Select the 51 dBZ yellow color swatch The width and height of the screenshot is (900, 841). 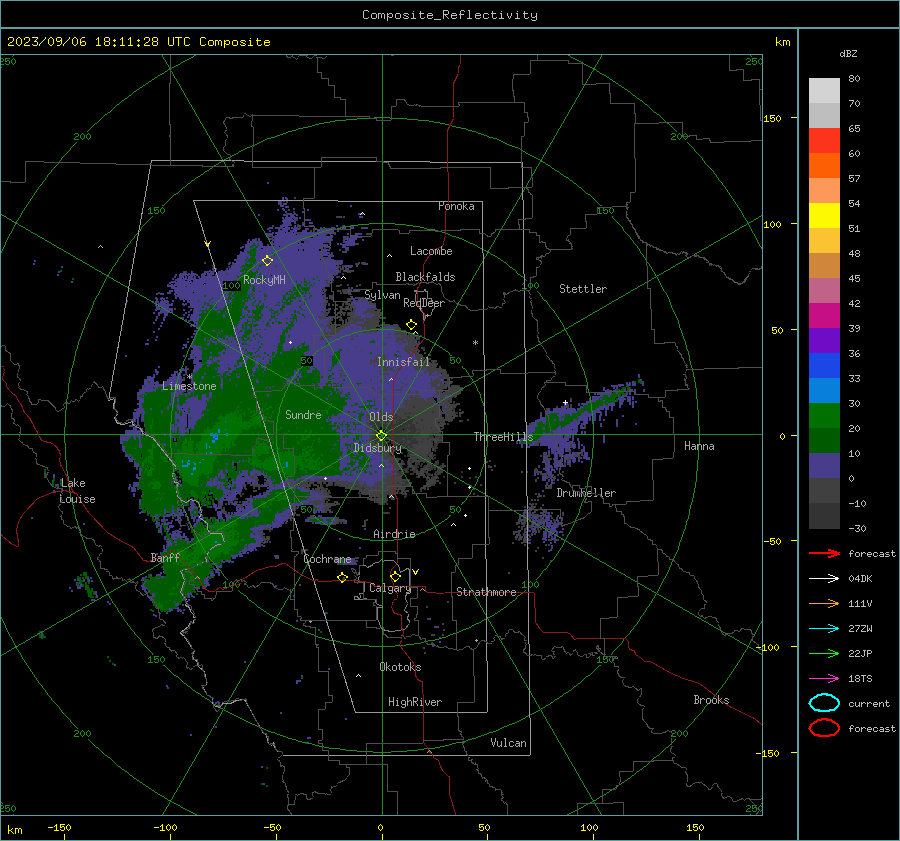pyautogui.click(x=824, y=216)
